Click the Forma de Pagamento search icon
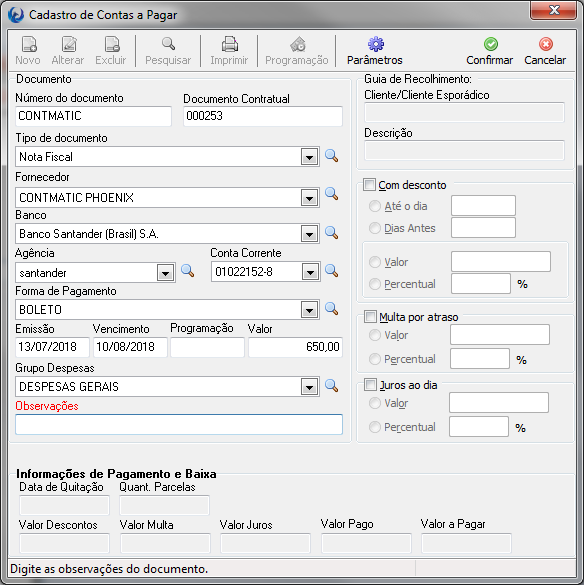 tap(331, 309)
